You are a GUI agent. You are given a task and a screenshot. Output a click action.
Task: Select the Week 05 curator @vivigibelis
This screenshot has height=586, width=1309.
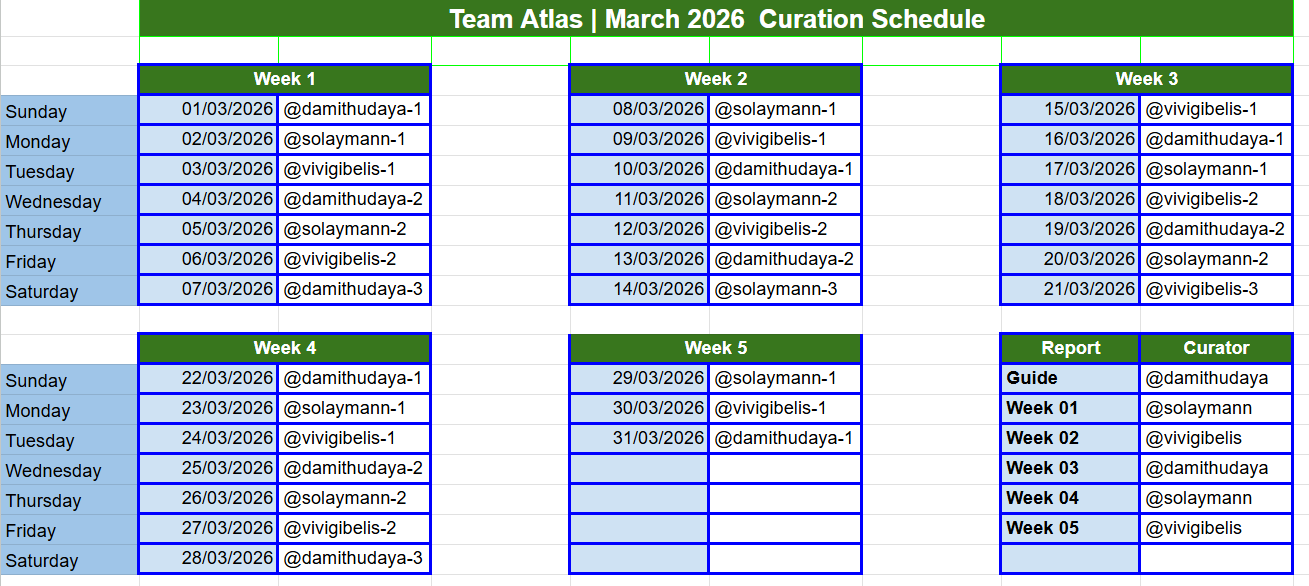[1216, 529]
